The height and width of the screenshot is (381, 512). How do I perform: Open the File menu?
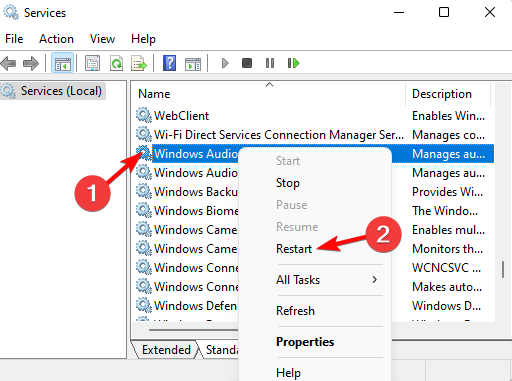[14, 39]
